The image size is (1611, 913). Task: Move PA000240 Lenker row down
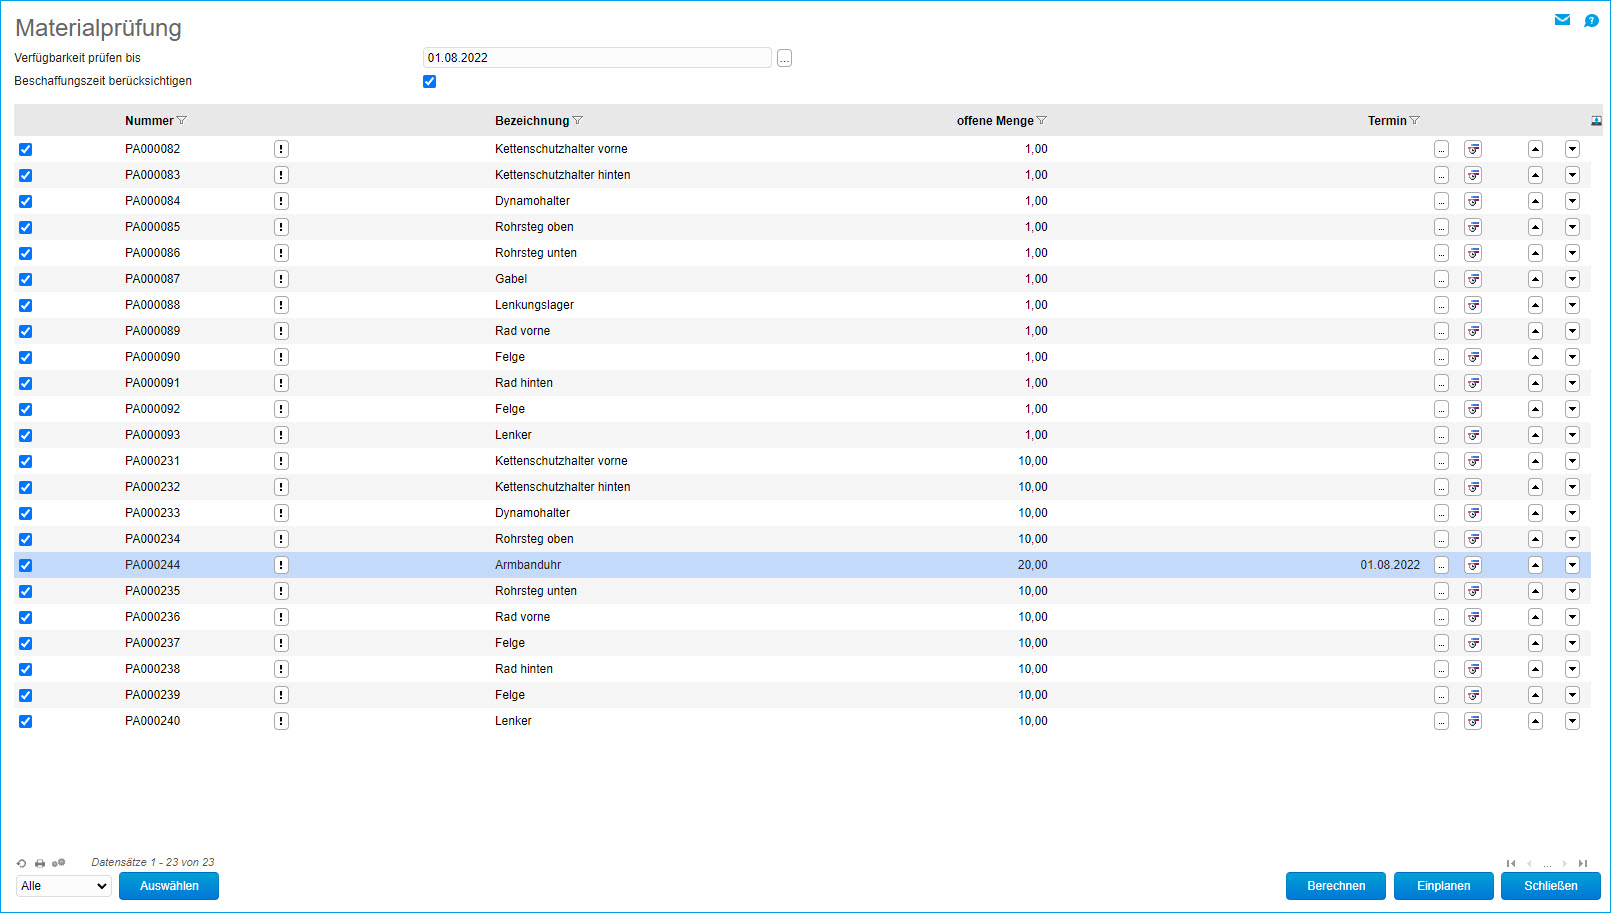pyautogui.click(x=1572, y=721)
